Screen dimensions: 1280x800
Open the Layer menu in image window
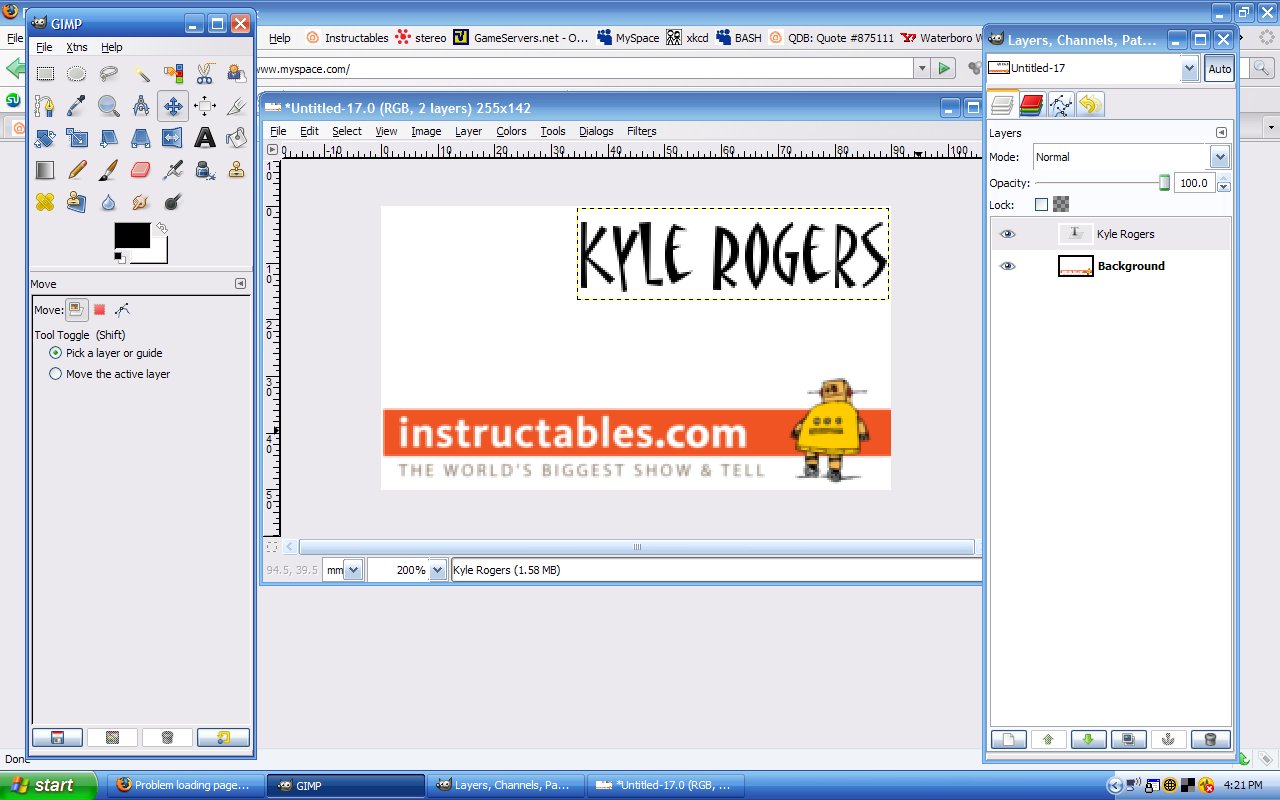(x=468, y=131)
